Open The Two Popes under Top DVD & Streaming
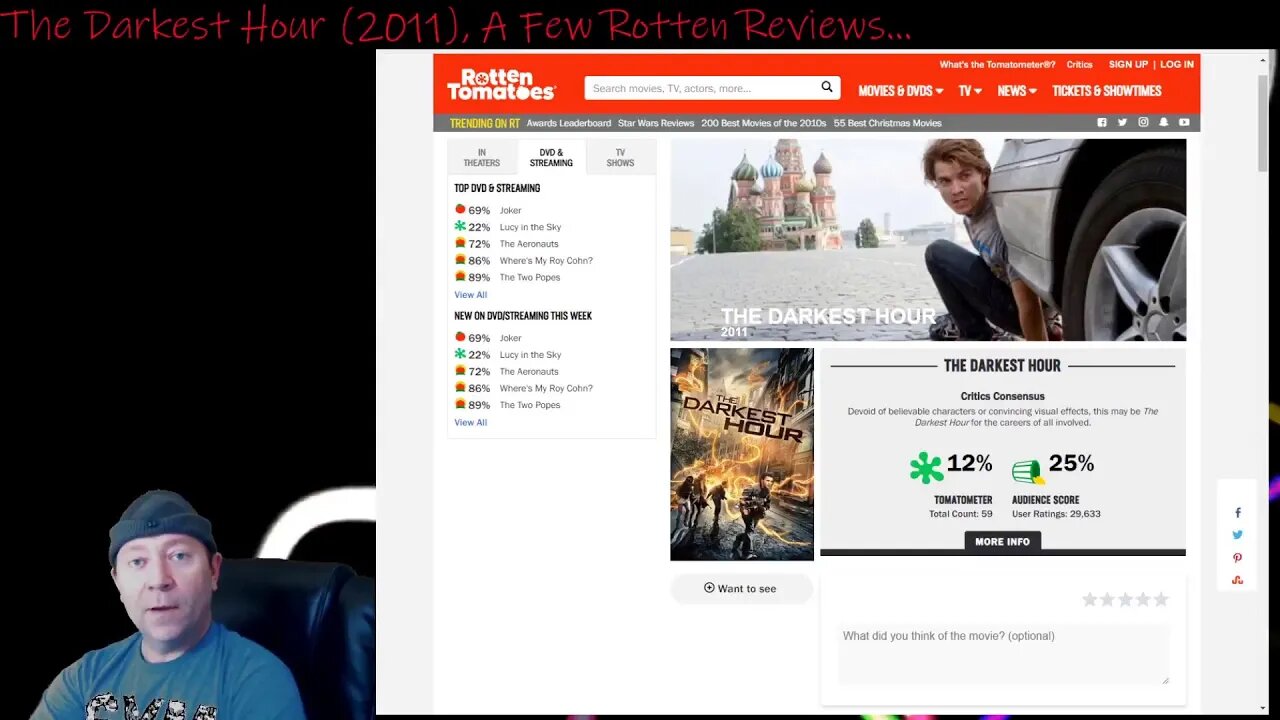The height and width of the screenshot is (720, 1280). coord(530,277)
